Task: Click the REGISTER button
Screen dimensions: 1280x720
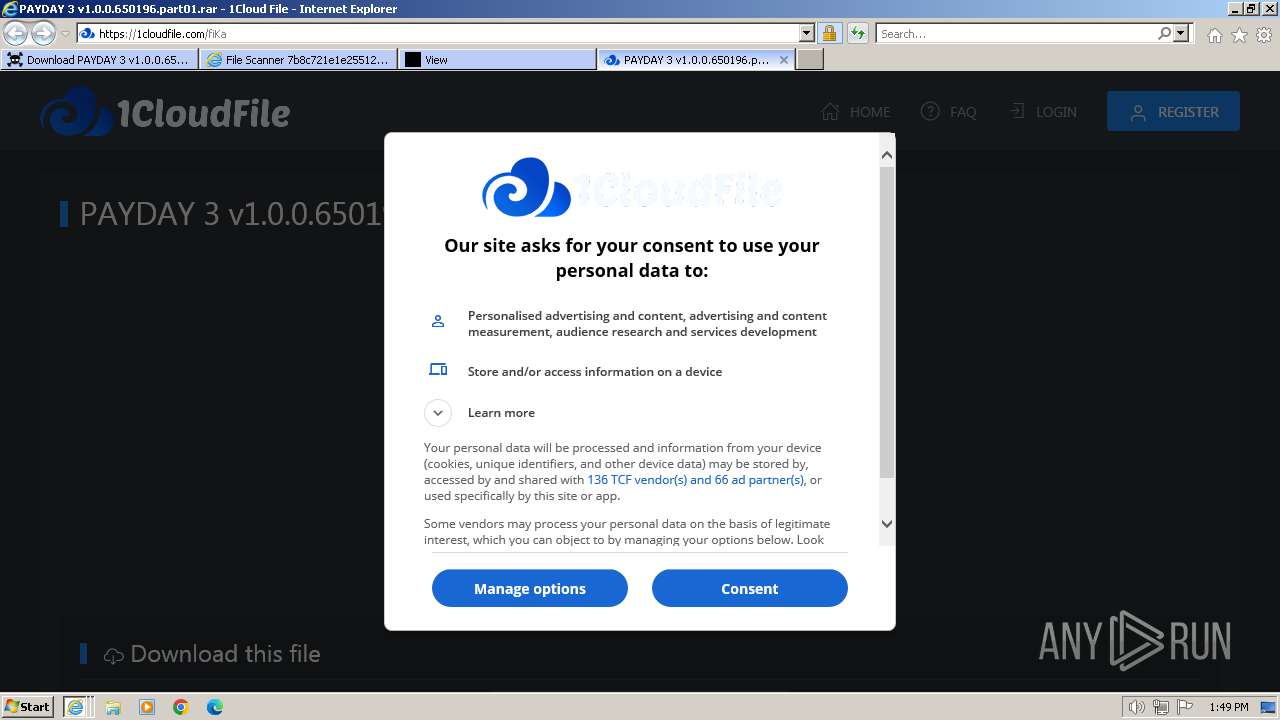Action: (1173, 111)
